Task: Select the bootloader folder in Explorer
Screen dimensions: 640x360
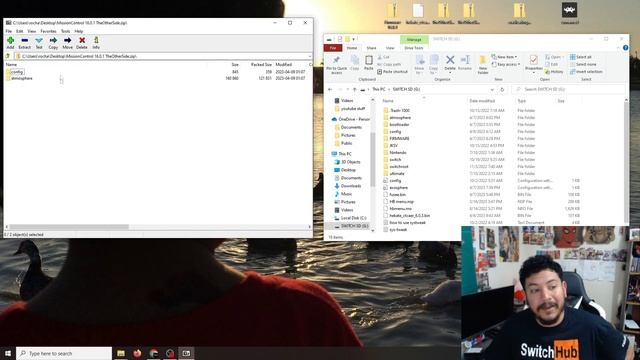Action: 396,124
